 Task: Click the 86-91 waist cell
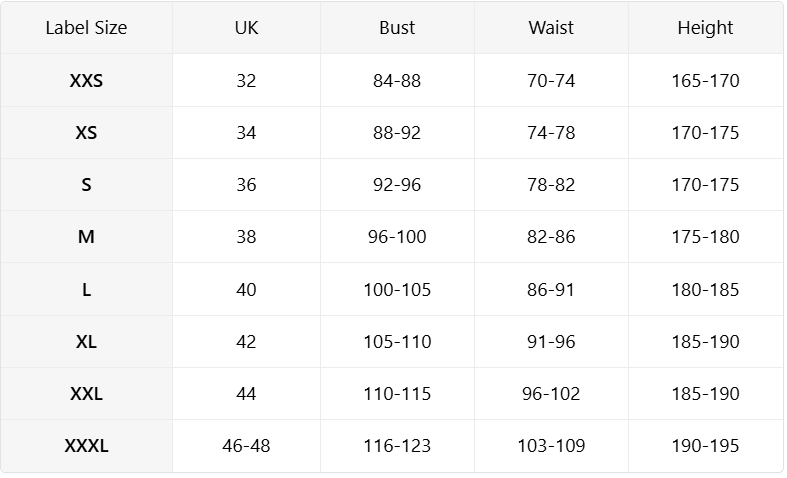551,290
